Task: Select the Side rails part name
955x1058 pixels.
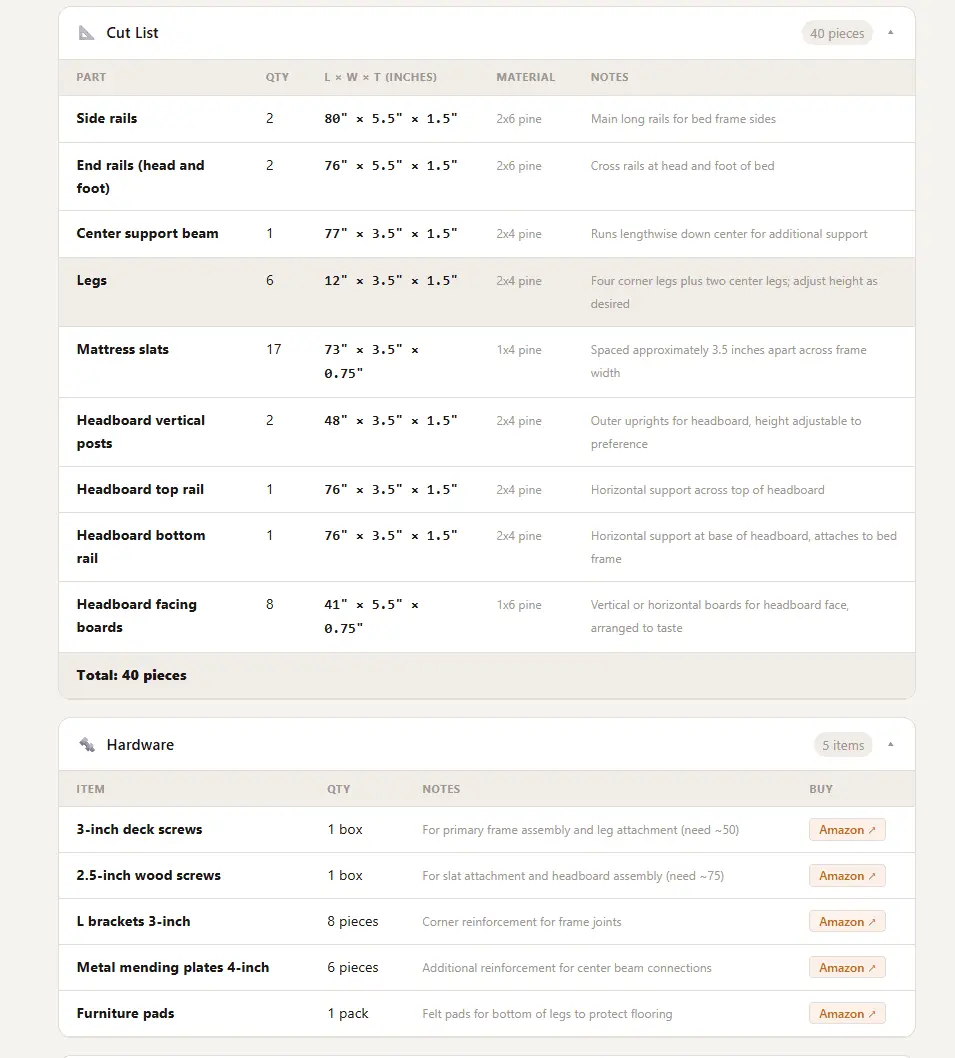Action: pos(107,118)
